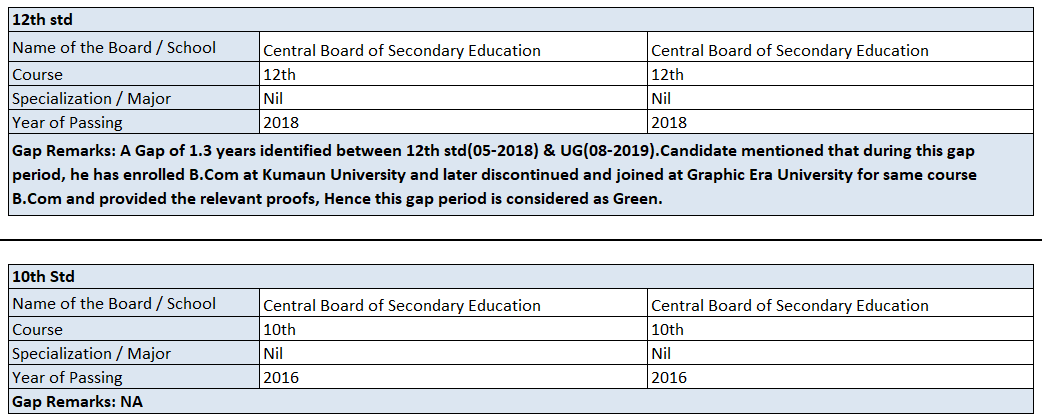This screenshot has height=417, width=1042.
Task: Click the right-column "10th" course value
Action: tap(667, 329)
